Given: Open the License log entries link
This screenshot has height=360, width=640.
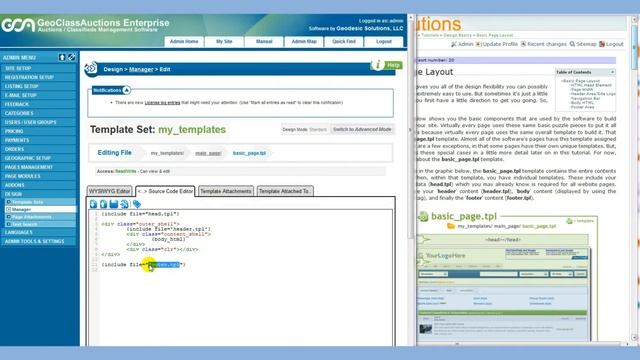Looking at the screenshot, I should click(x=162, y=102).
